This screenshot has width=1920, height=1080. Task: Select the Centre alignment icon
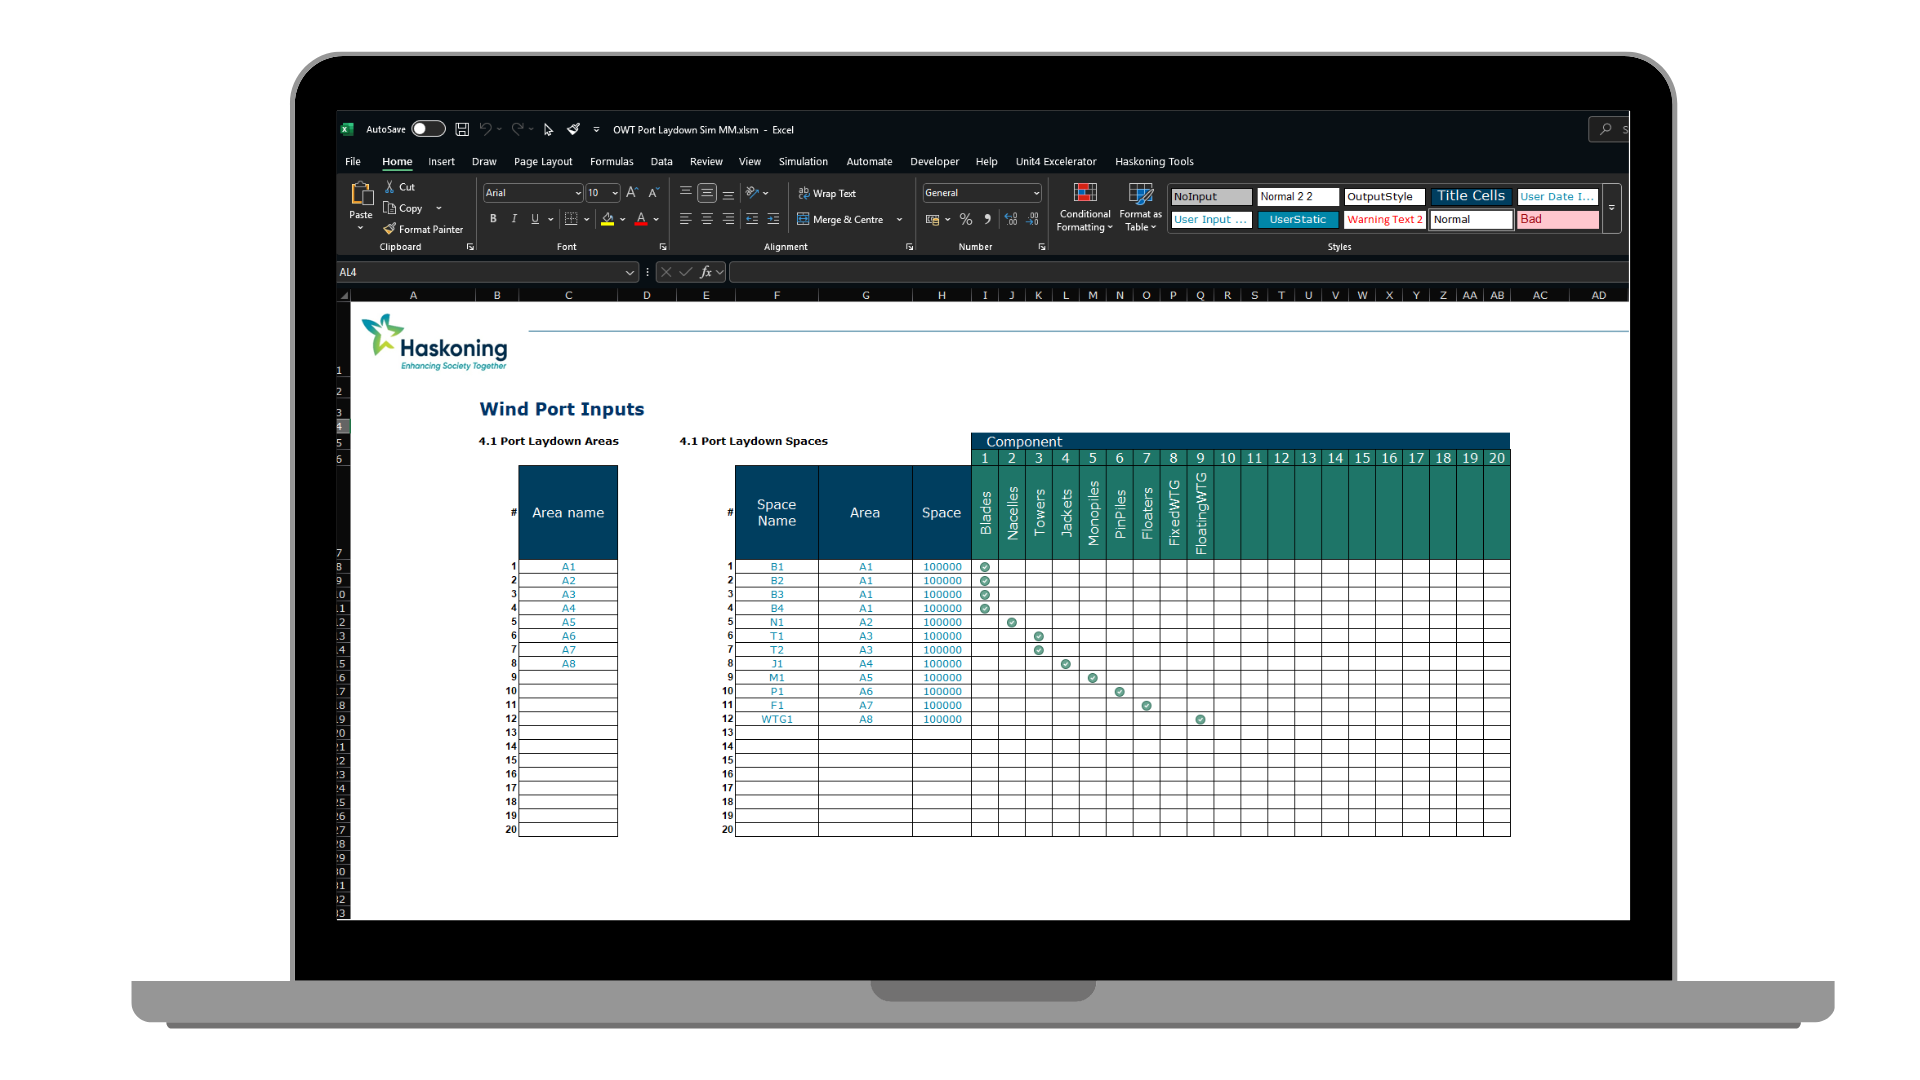[707, 219]
